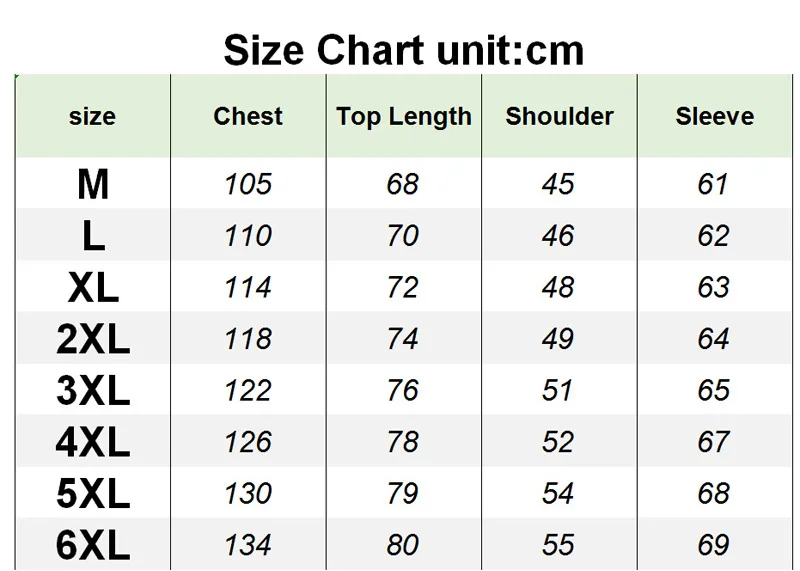The height and width of the screenshot is (571, 800).
Task: Click the Size Chart unit:cm title
Action: (404, 50)
